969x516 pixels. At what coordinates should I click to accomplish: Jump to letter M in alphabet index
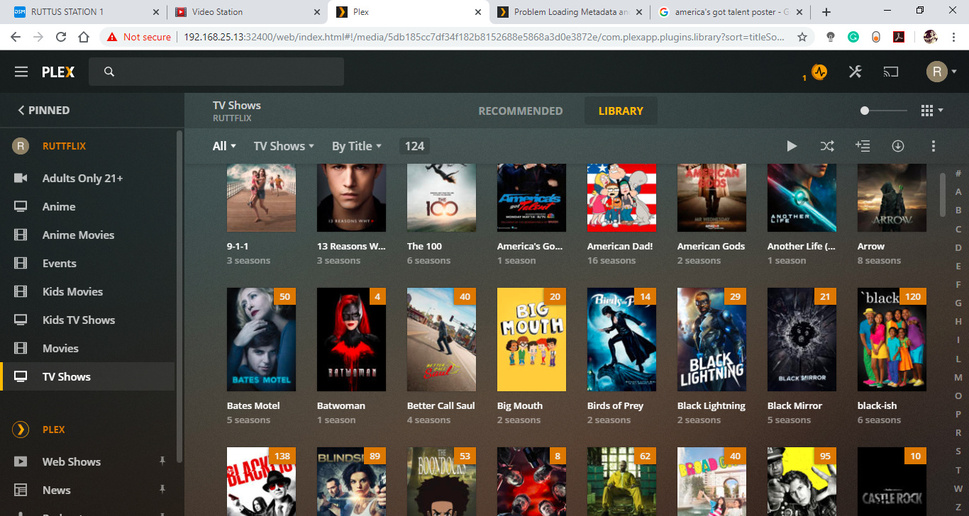click(958, 377)
